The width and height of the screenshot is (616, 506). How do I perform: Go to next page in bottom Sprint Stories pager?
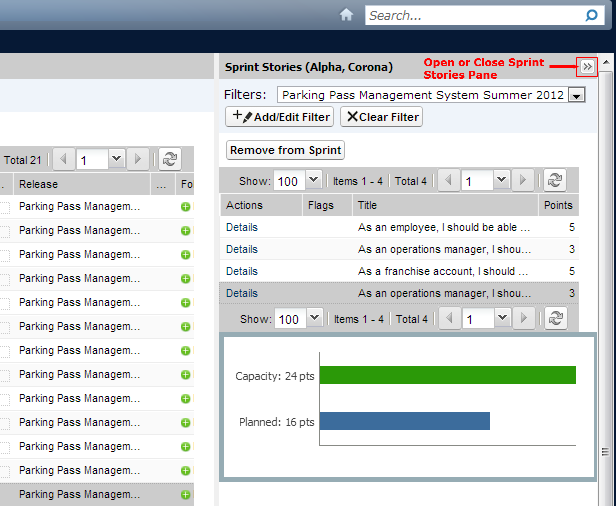[x=524, y=317]
